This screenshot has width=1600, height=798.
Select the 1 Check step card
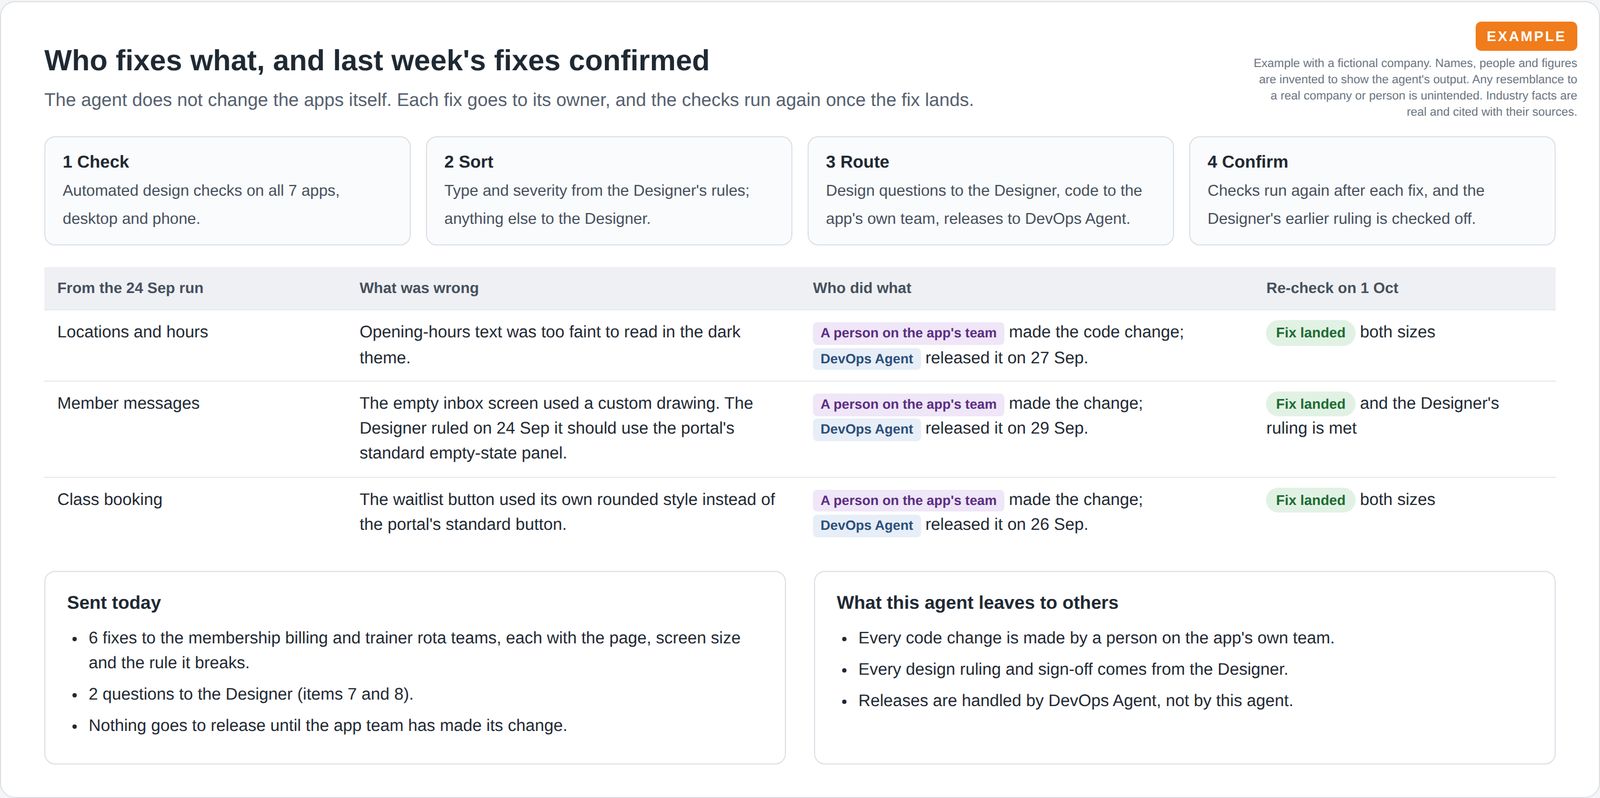[x=228, y=191]
